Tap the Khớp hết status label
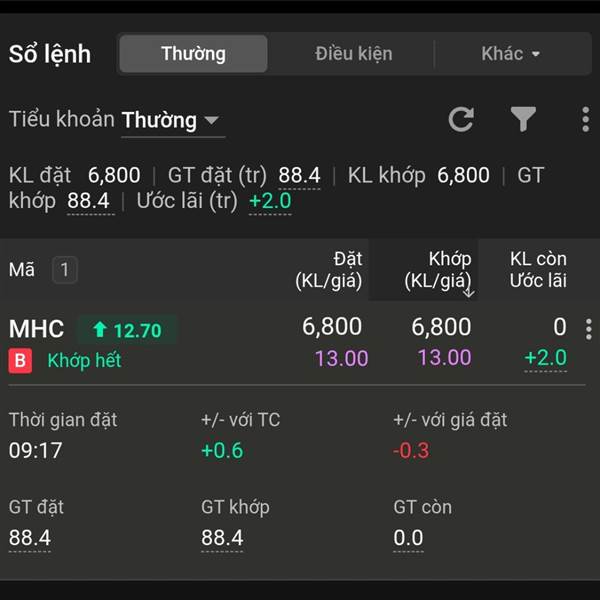 (85, 360)
